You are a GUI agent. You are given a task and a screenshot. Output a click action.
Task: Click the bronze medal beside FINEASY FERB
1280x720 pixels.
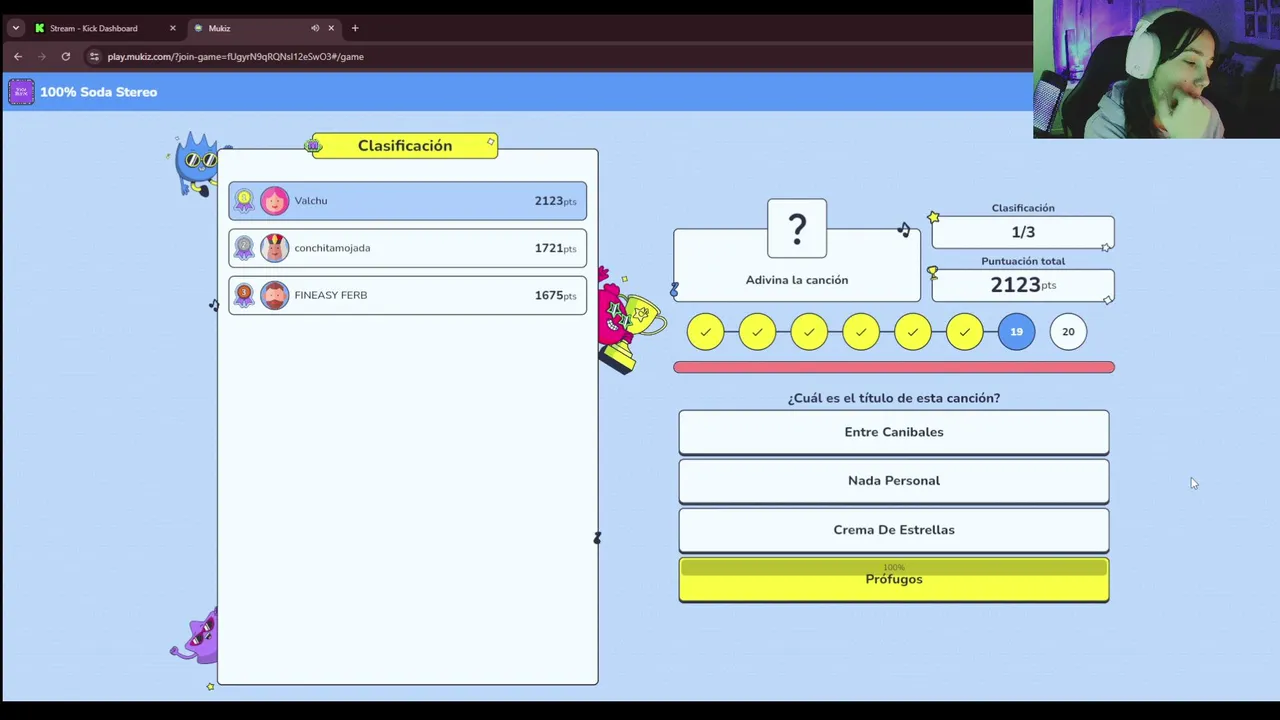tap(244, 295)
